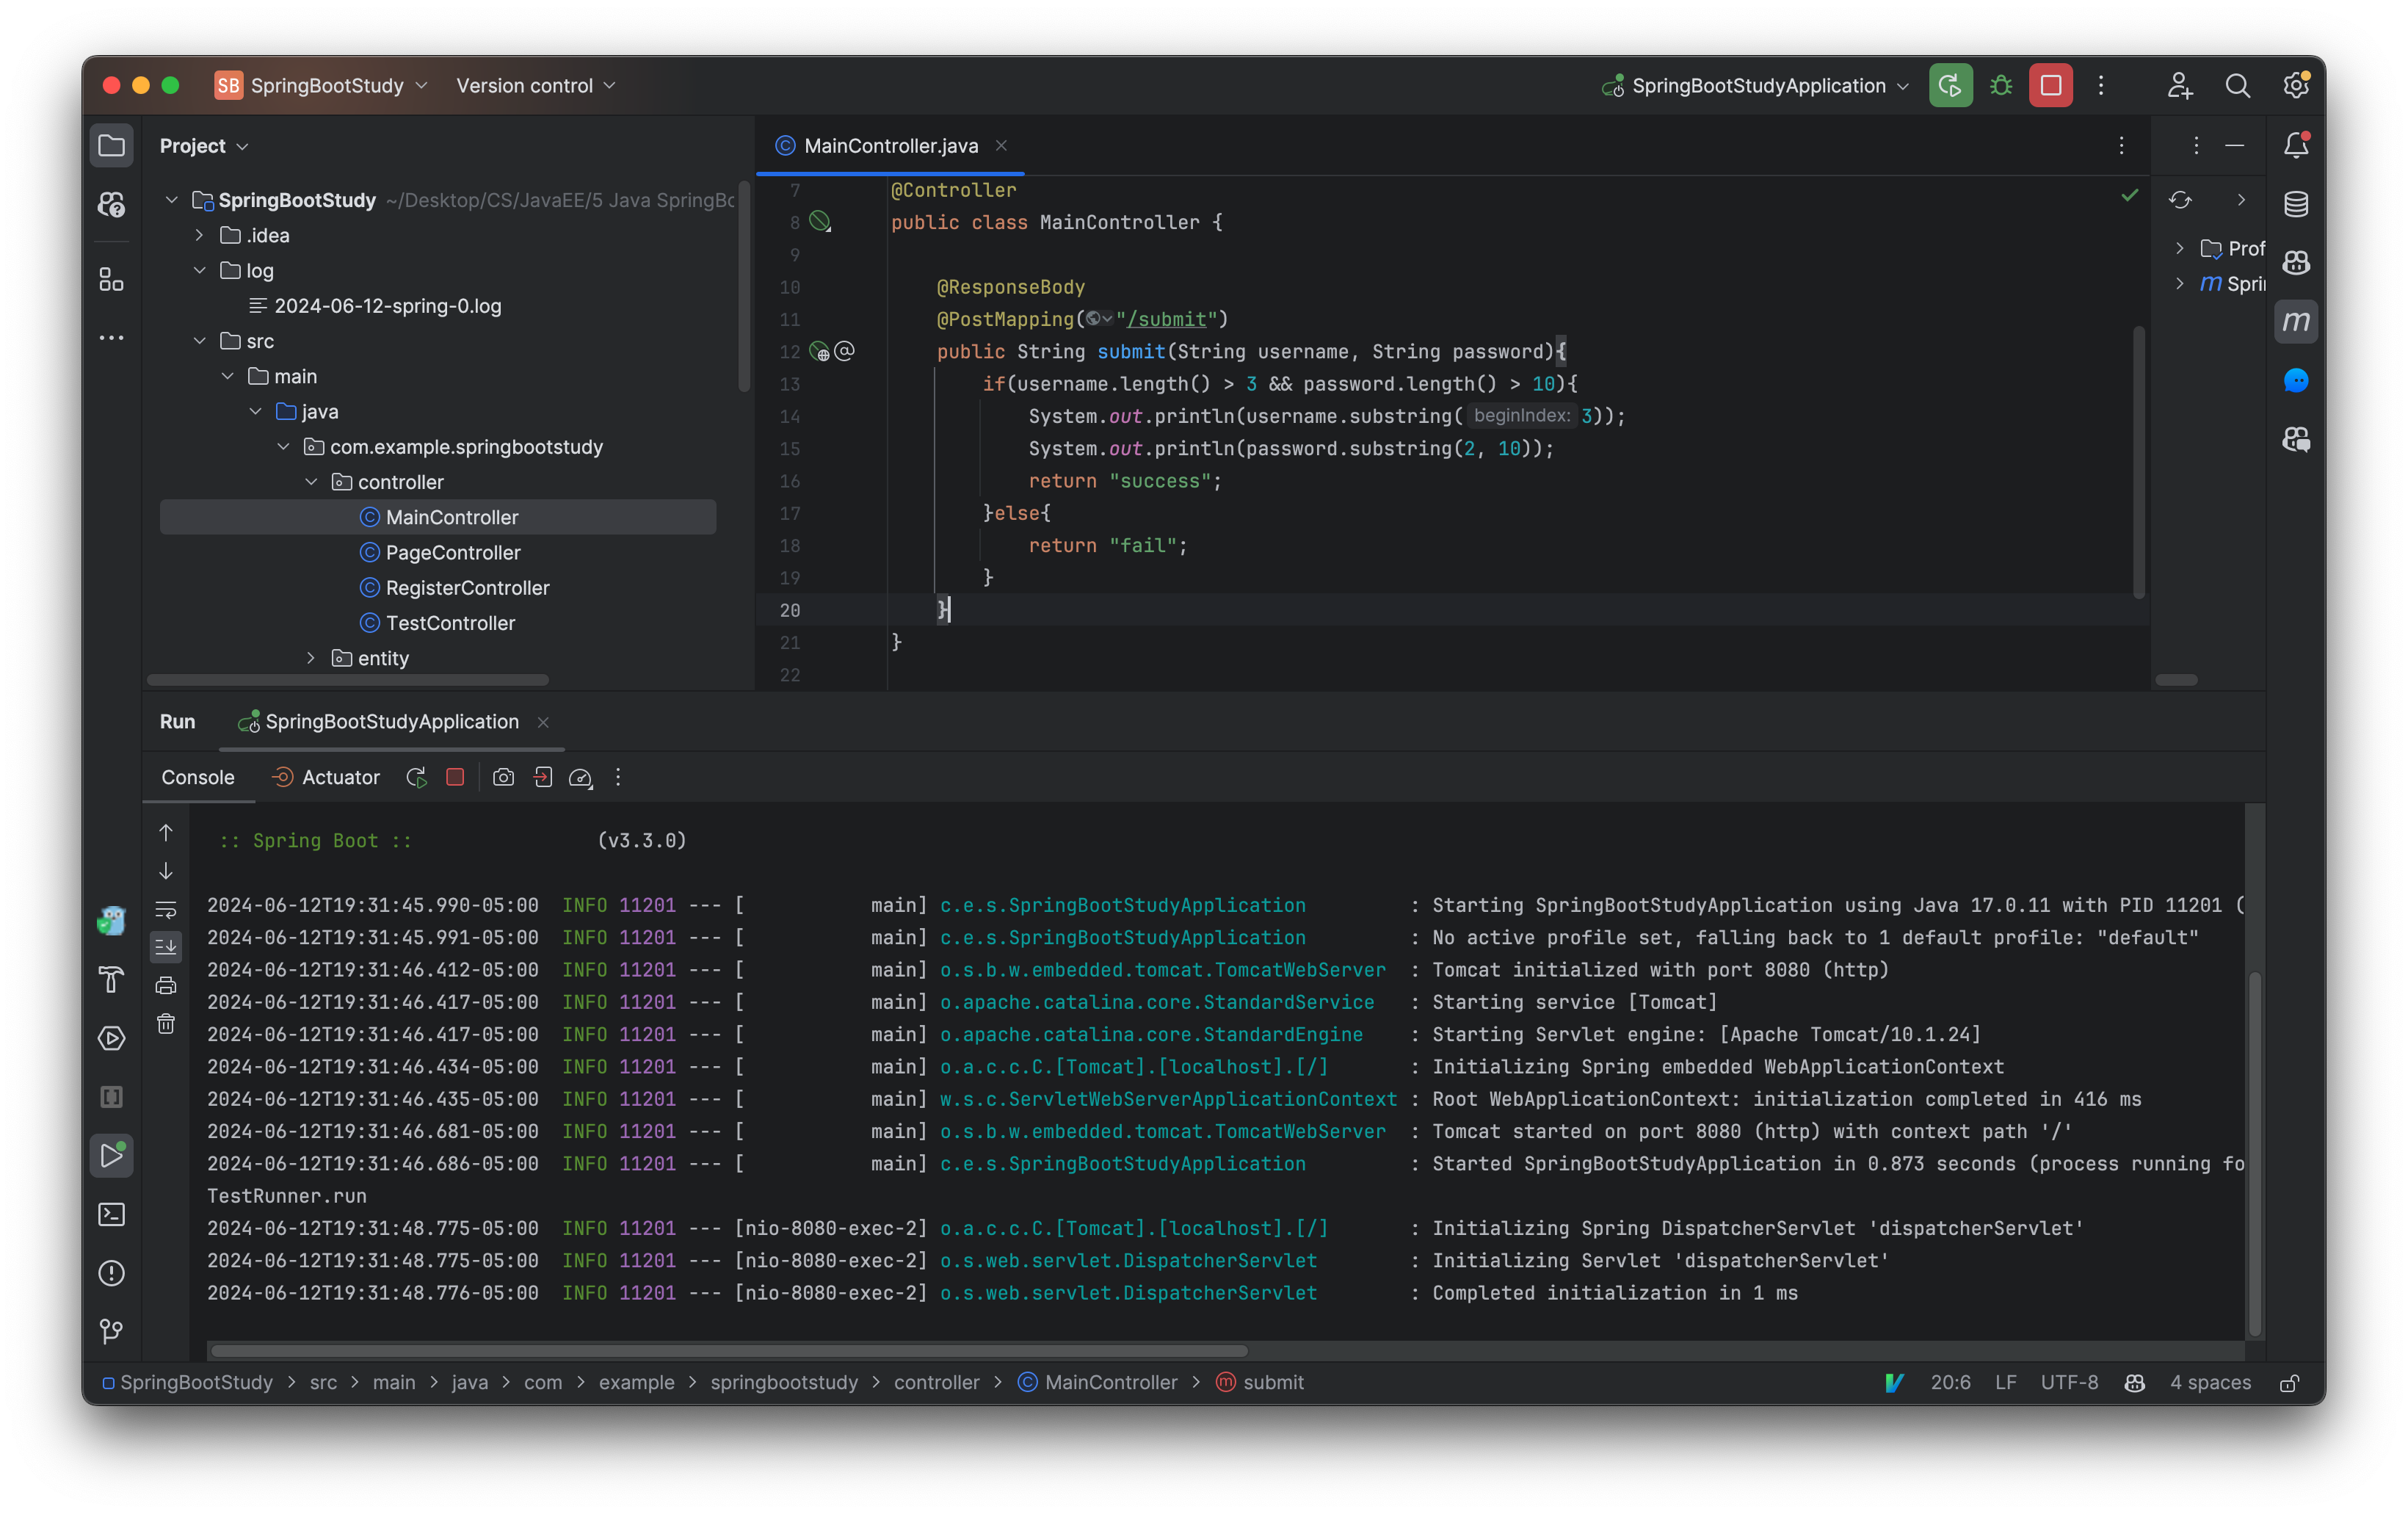Open the Database tool window
Image resolution: width=2408 pixels, height=1514 pixels.
point(2296,203)
